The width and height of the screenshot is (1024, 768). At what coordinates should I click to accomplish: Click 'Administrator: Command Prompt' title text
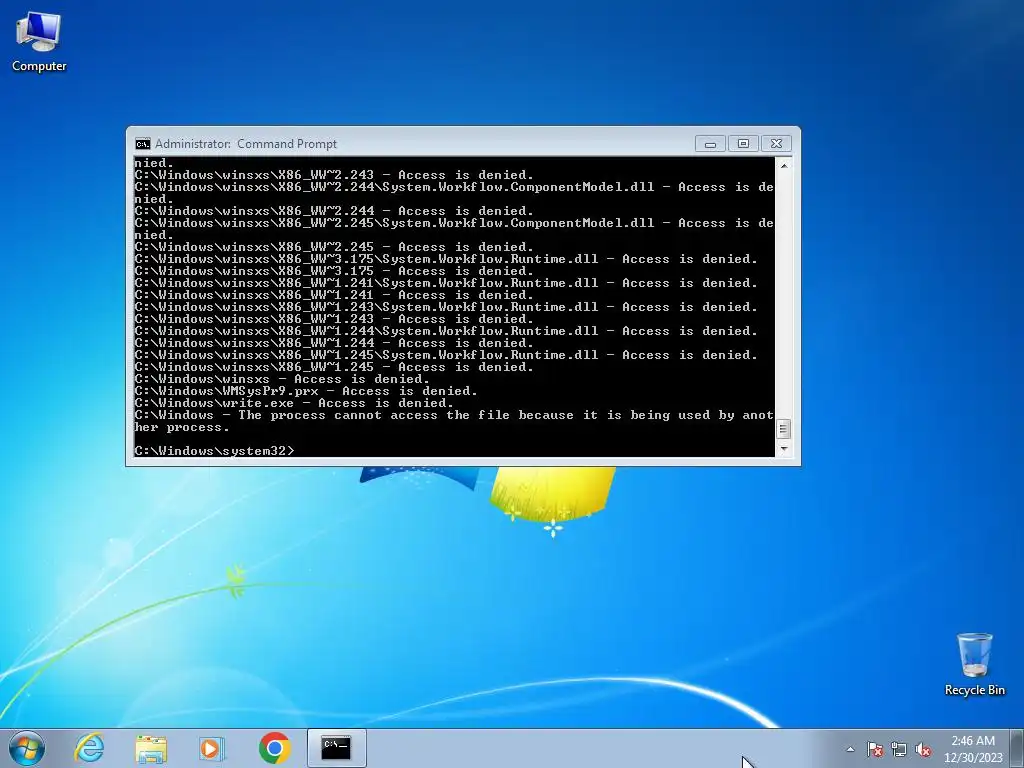tap(246, 144)
